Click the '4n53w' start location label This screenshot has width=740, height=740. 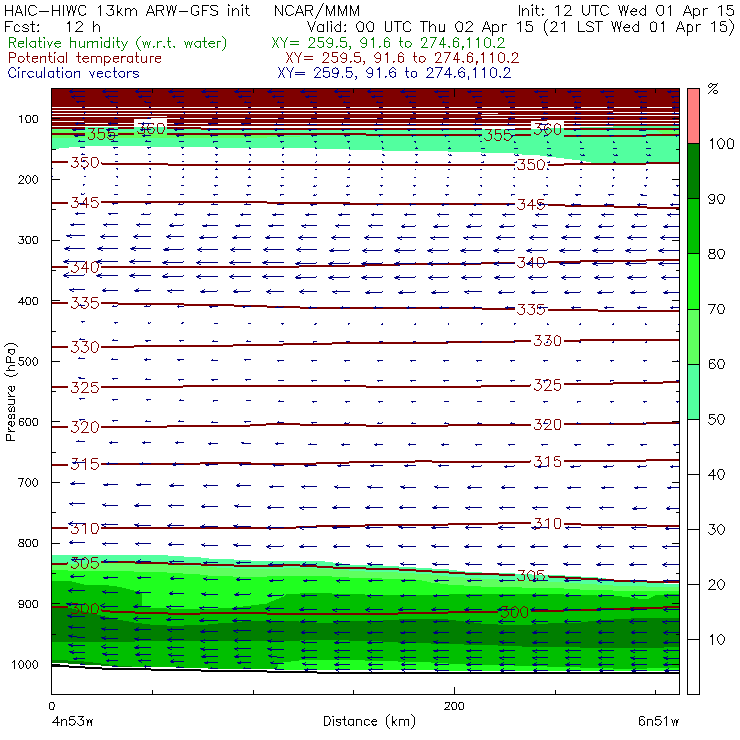click(73, 721)
